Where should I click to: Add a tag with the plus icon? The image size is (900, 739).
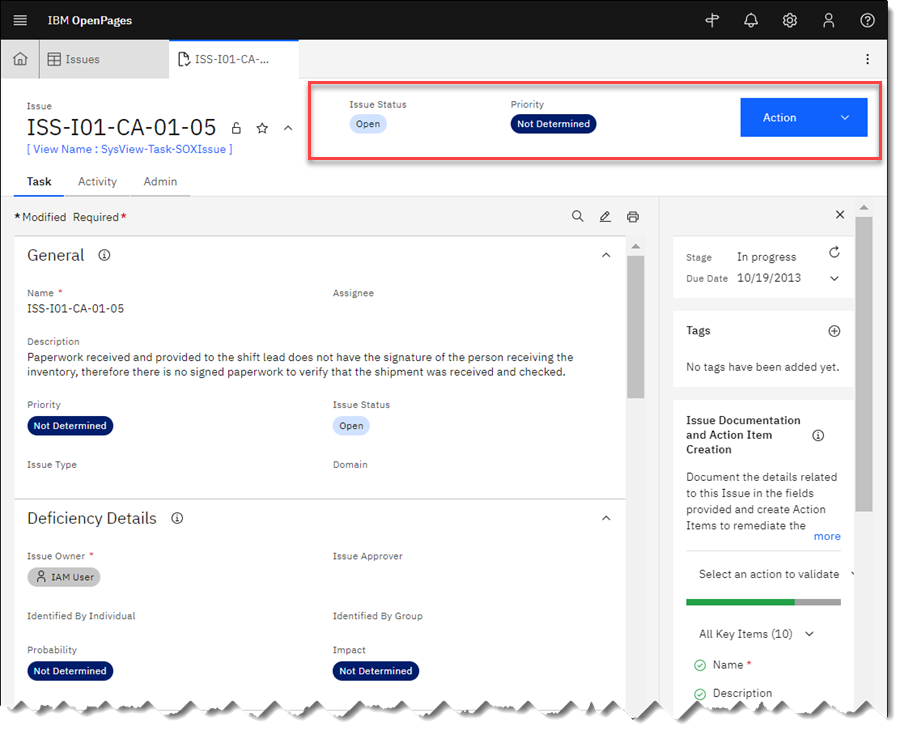[835, 330]
